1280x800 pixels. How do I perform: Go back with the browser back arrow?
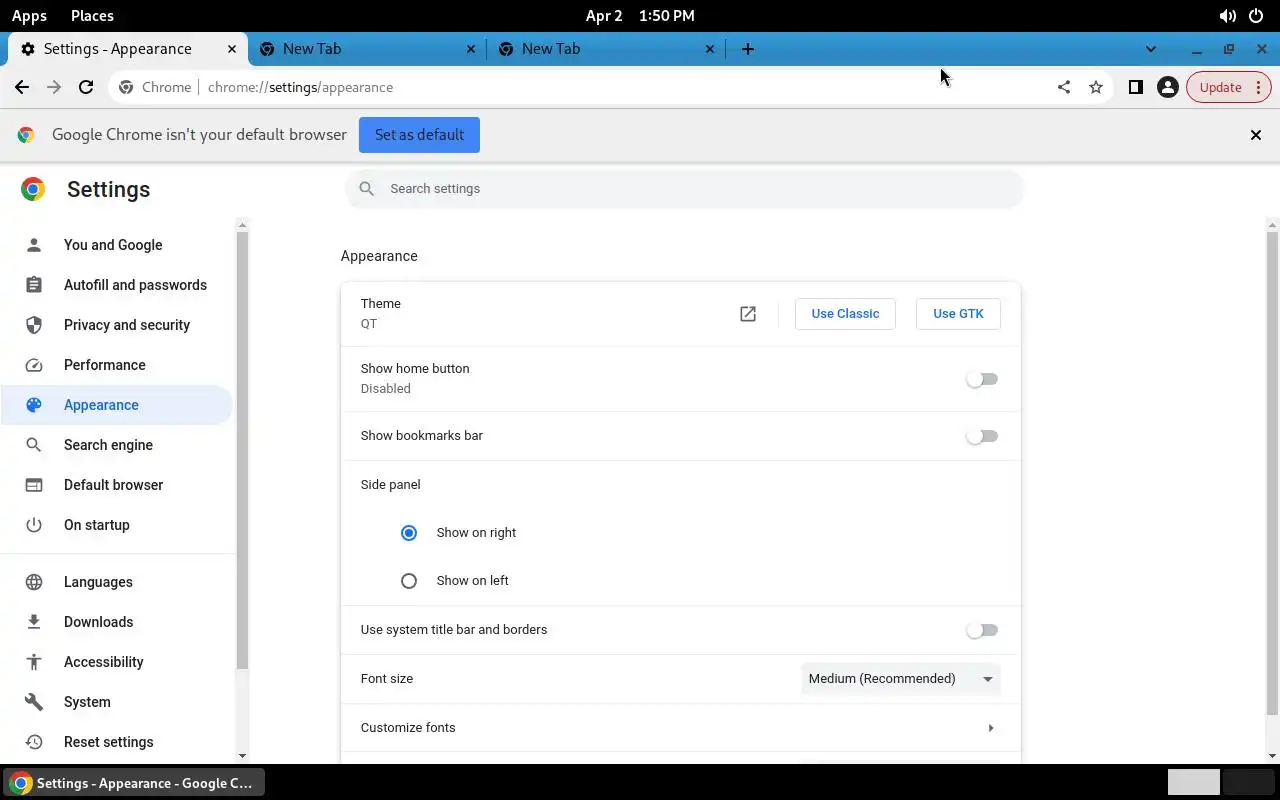(x=22, y=87)
